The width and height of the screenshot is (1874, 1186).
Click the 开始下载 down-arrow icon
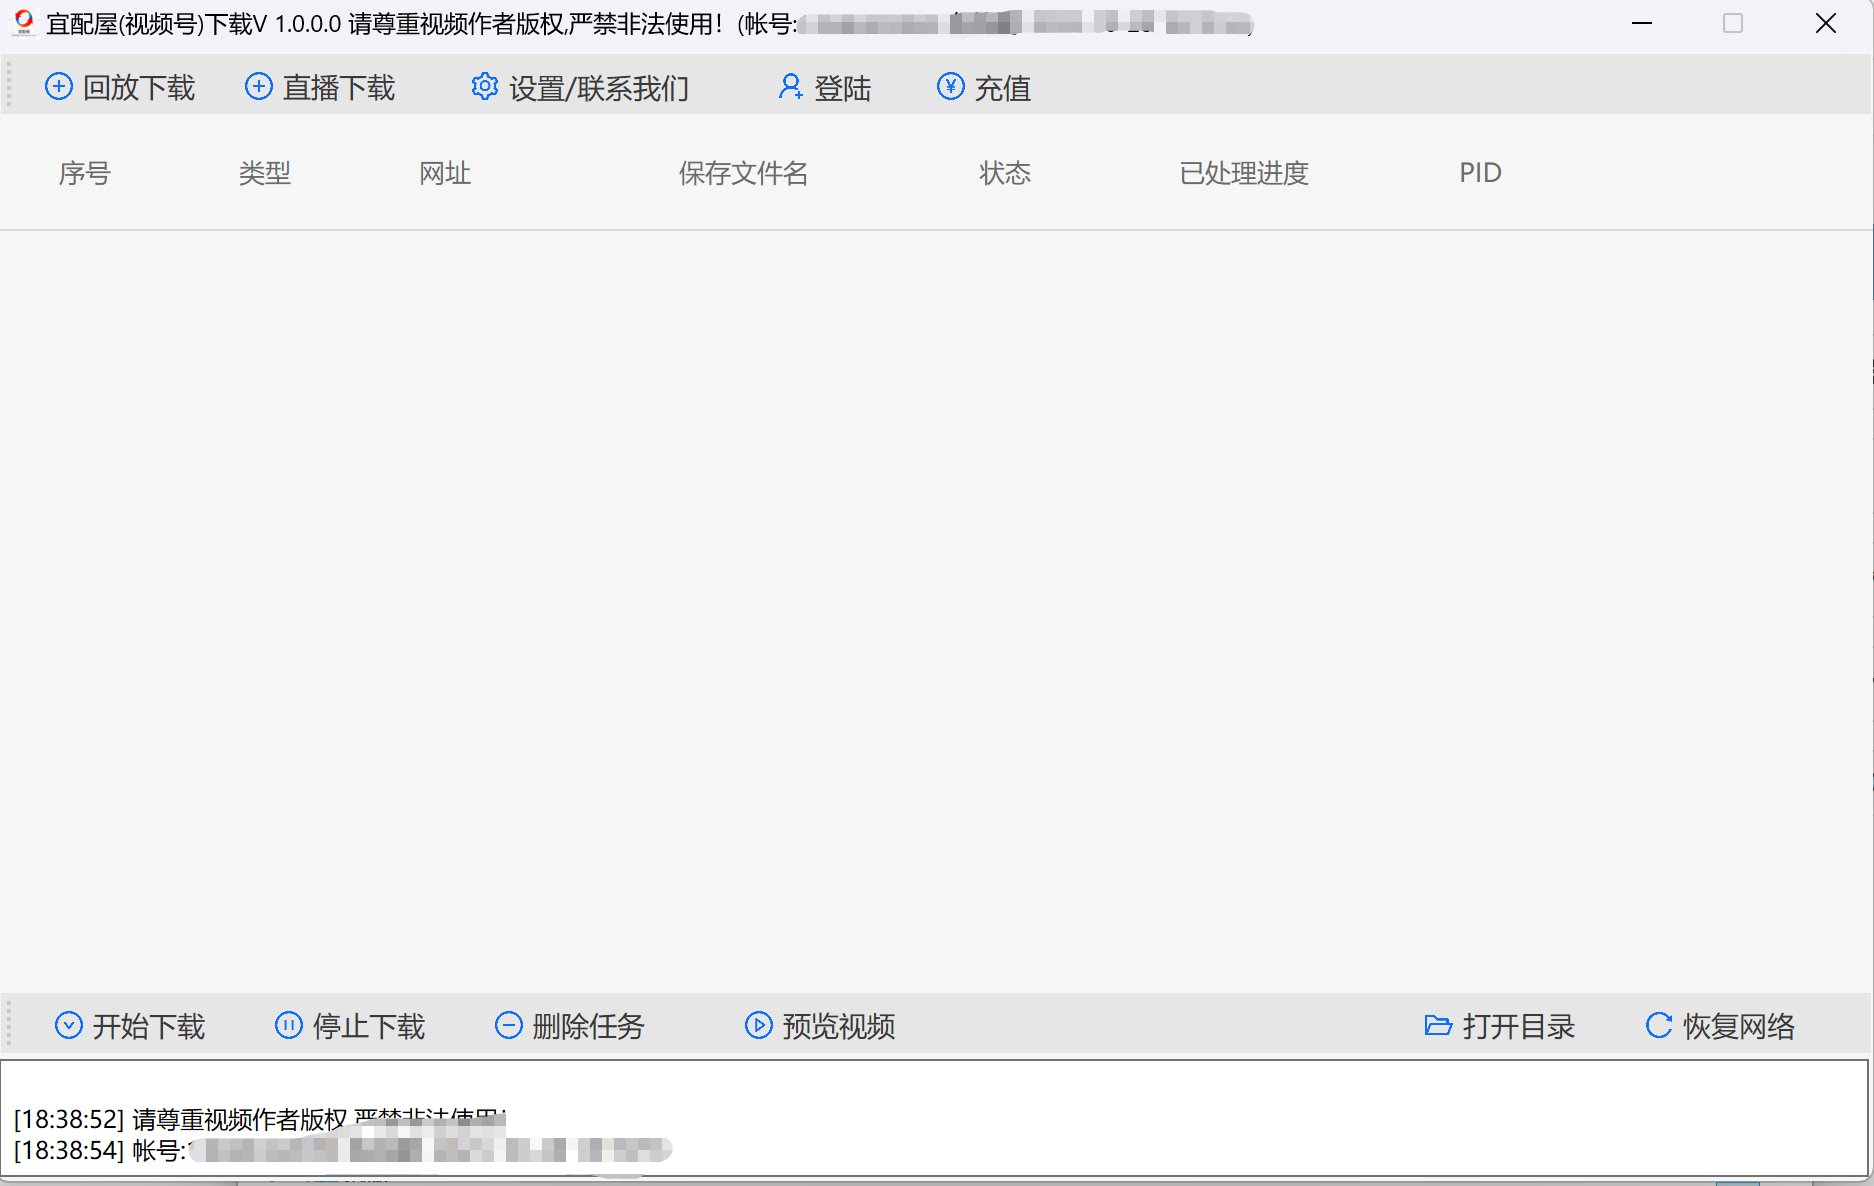[69, 1025]
